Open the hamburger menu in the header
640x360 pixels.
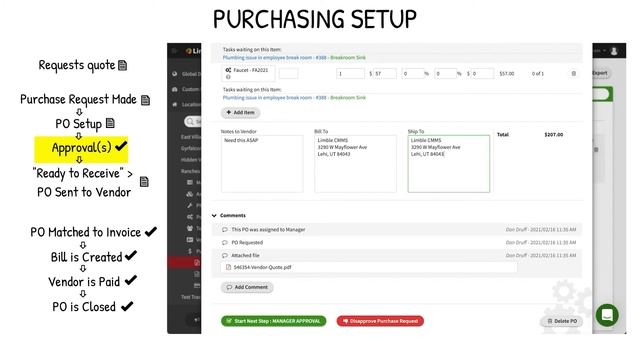pyautogui.click(x=175, y=51)
